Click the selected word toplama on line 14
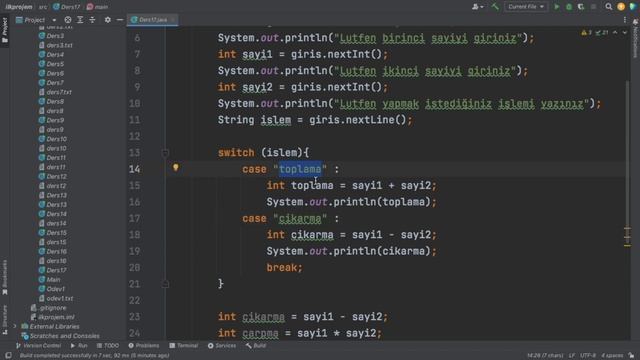 300,169
